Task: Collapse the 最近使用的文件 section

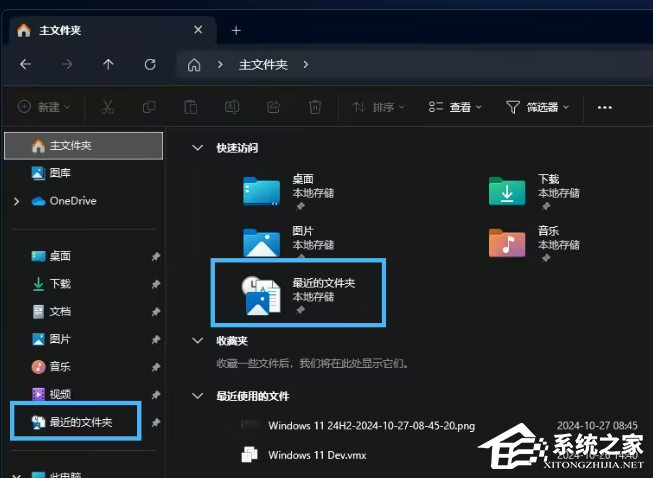Action: tap(197, 396)
